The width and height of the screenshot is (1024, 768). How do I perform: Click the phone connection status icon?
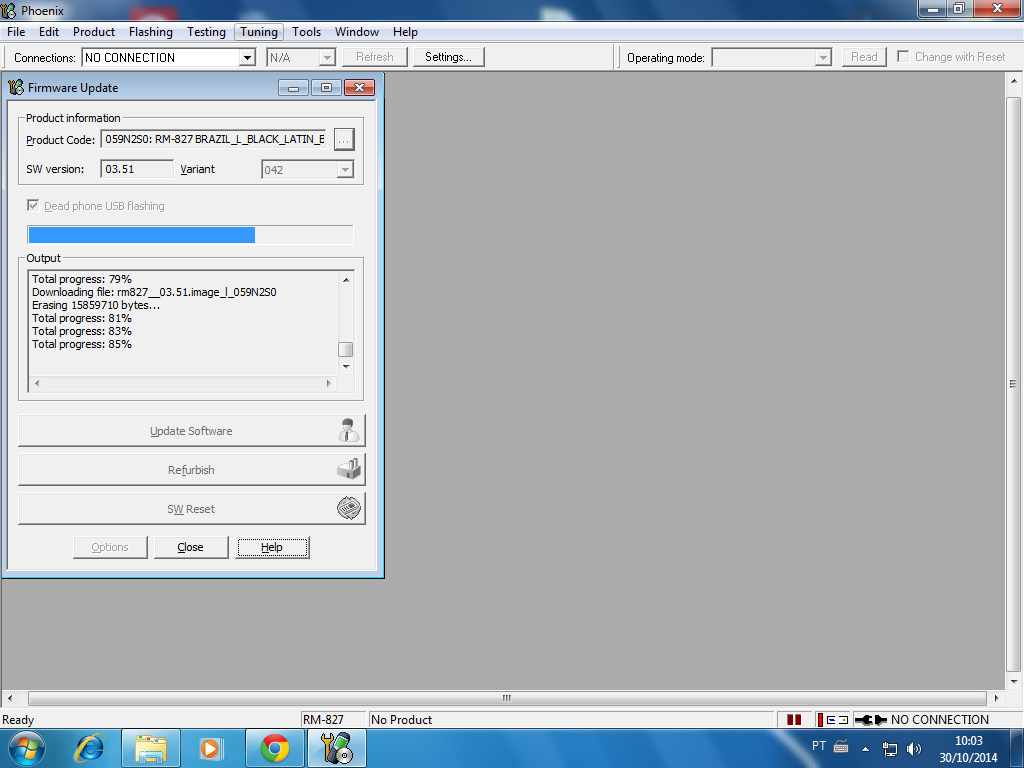pos(833,720)
